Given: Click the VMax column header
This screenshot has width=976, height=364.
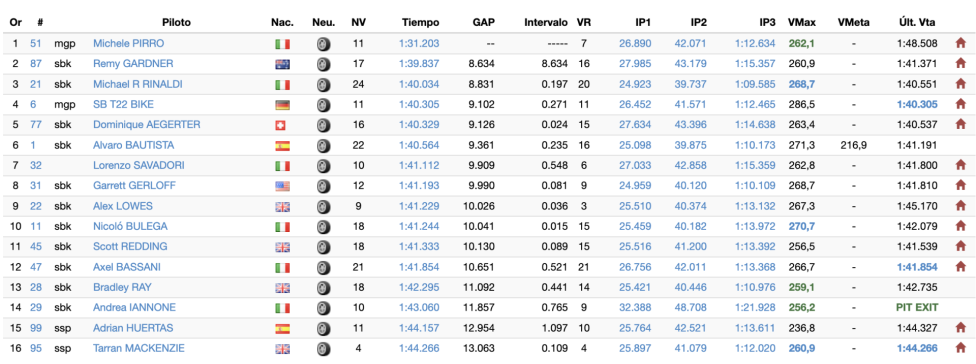Looking at the screenshot, I should pyautogui.click(x=802, y=22).
